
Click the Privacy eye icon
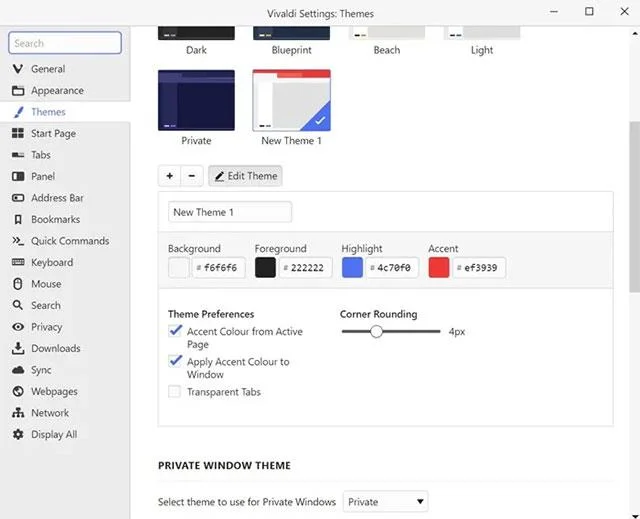[18, 327]
